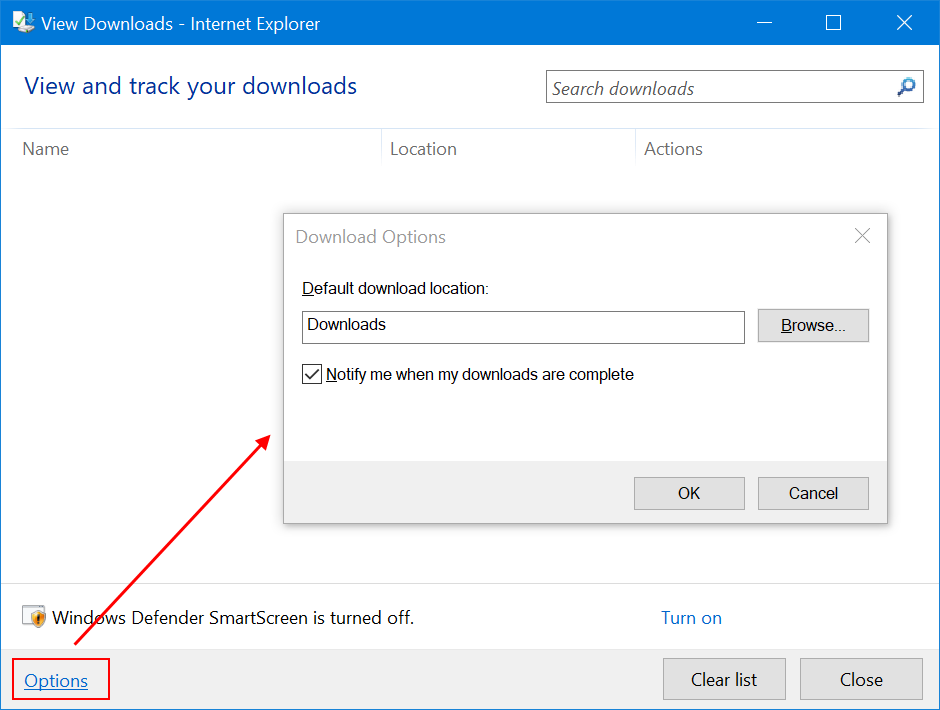Image resolution: width=940 pixels, height=710 pixels.
Task: Click the Browse... button
Action: [813, 326]
